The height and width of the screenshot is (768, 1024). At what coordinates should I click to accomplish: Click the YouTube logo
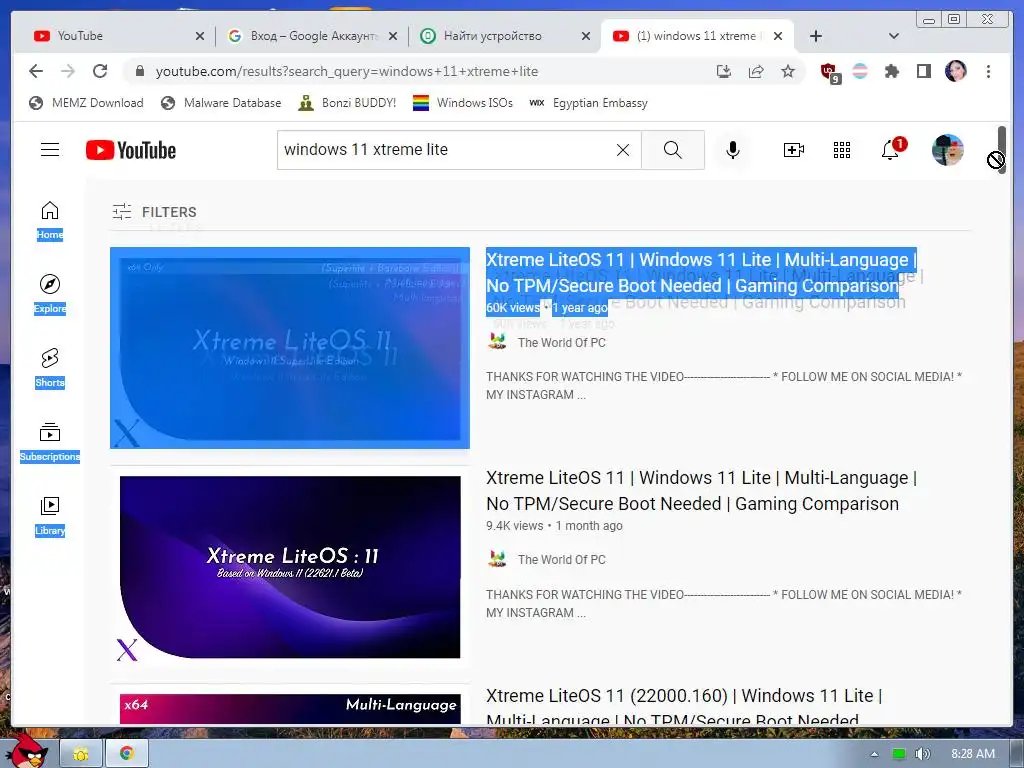click(131, 150)
